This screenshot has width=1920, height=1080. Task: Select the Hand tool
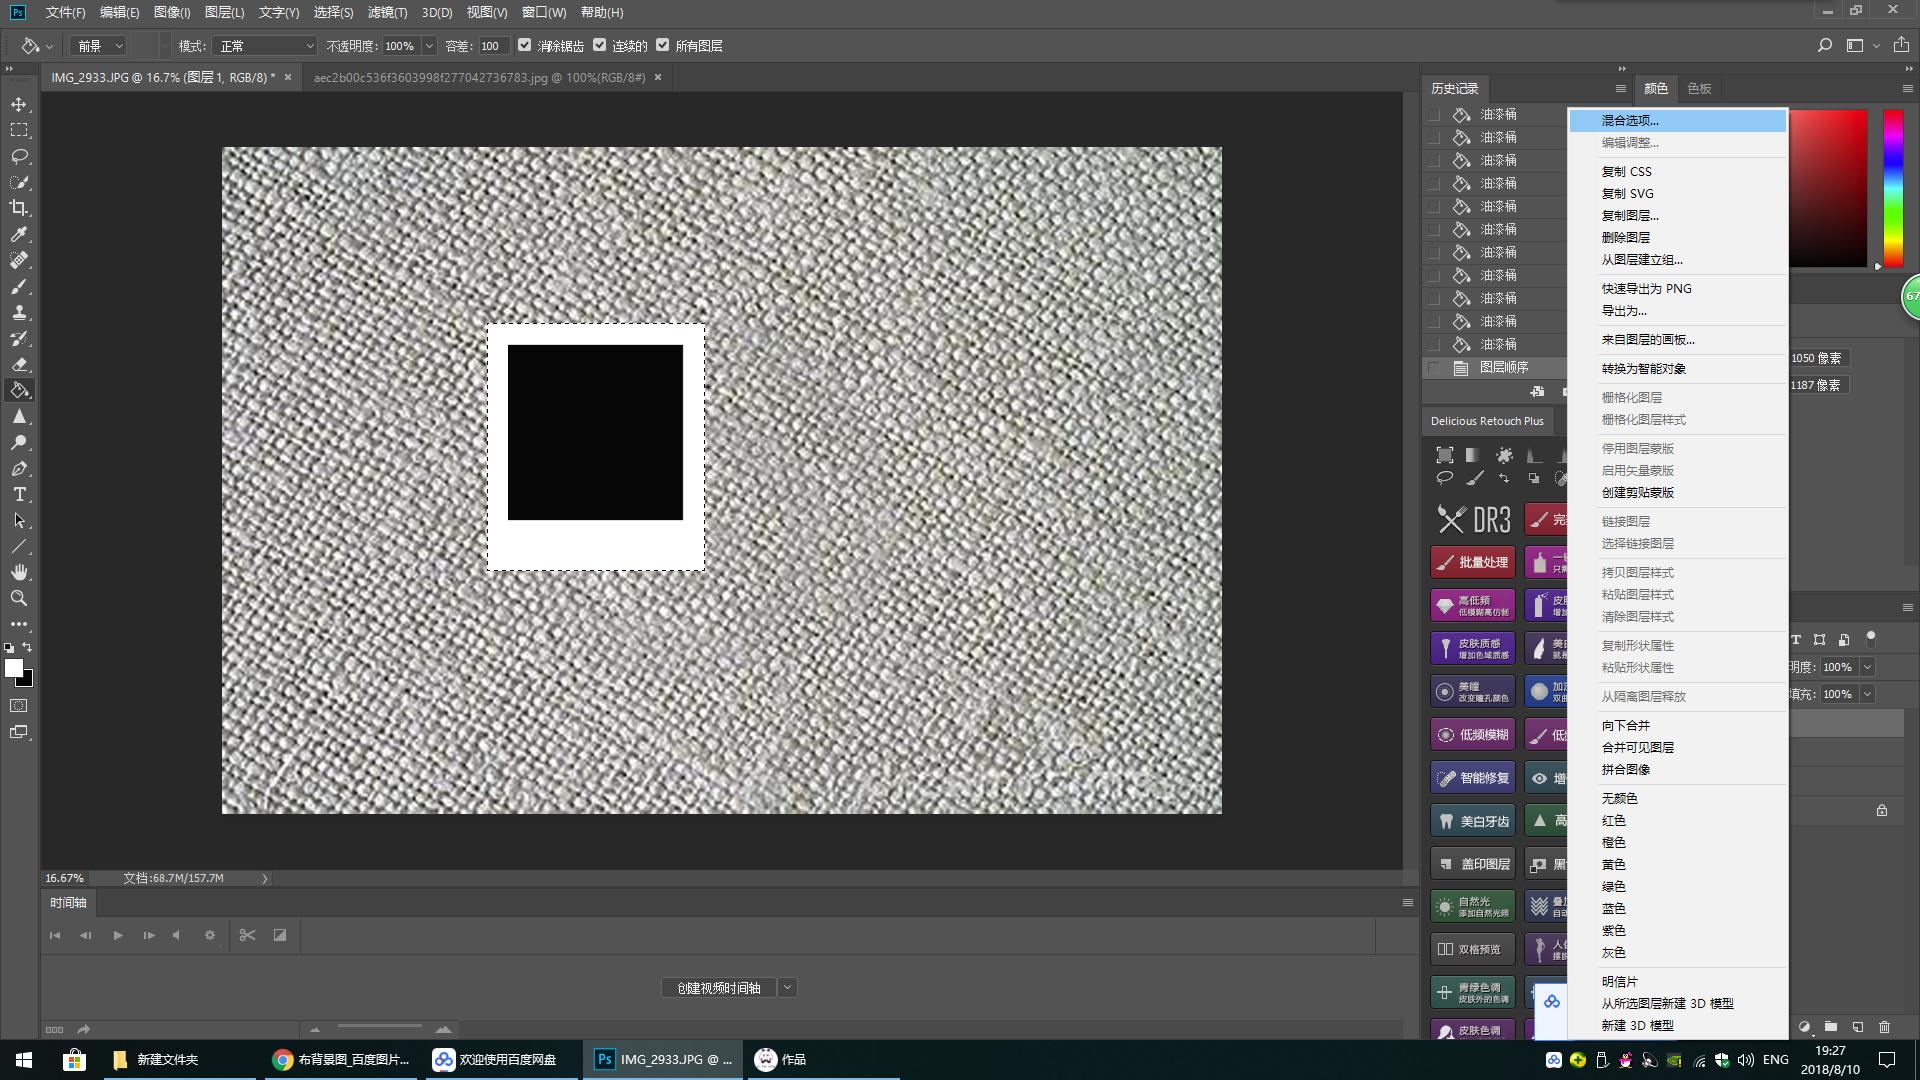click(x=19, y=572)
